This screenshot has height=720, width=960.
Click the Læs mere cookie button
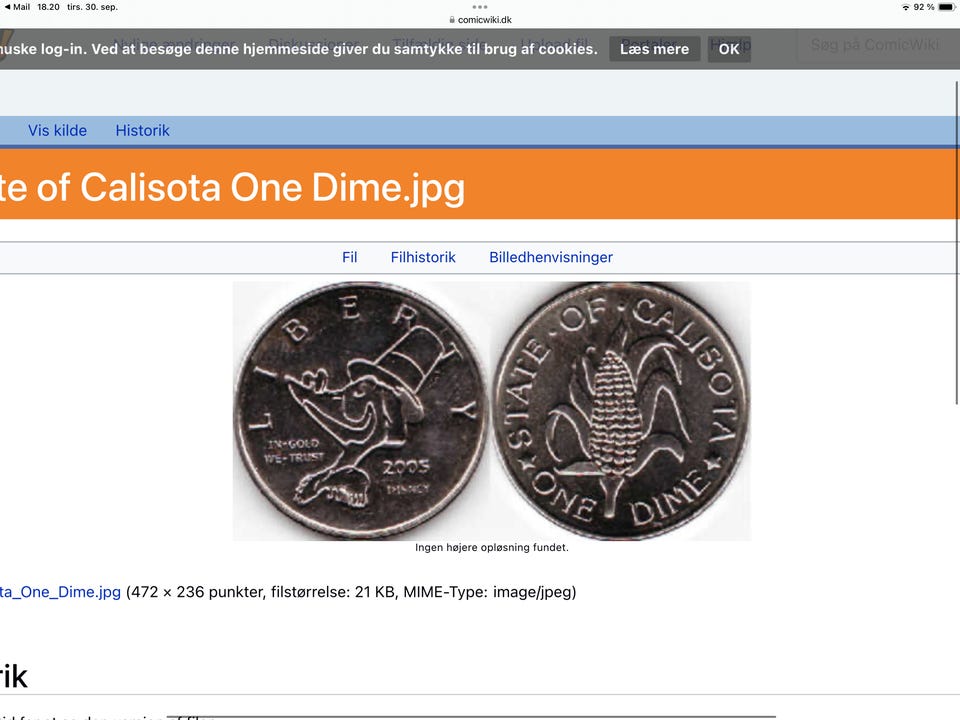tap(654, 49)
